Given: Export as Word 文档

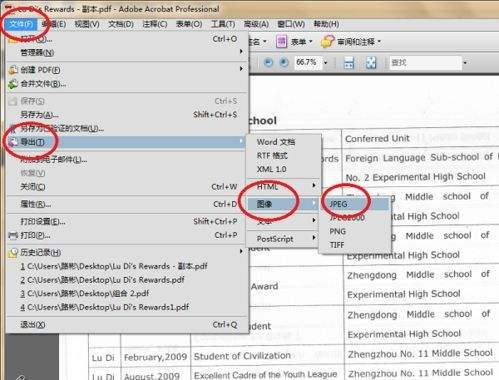Looking at the screenshot, I should [283, 142].
